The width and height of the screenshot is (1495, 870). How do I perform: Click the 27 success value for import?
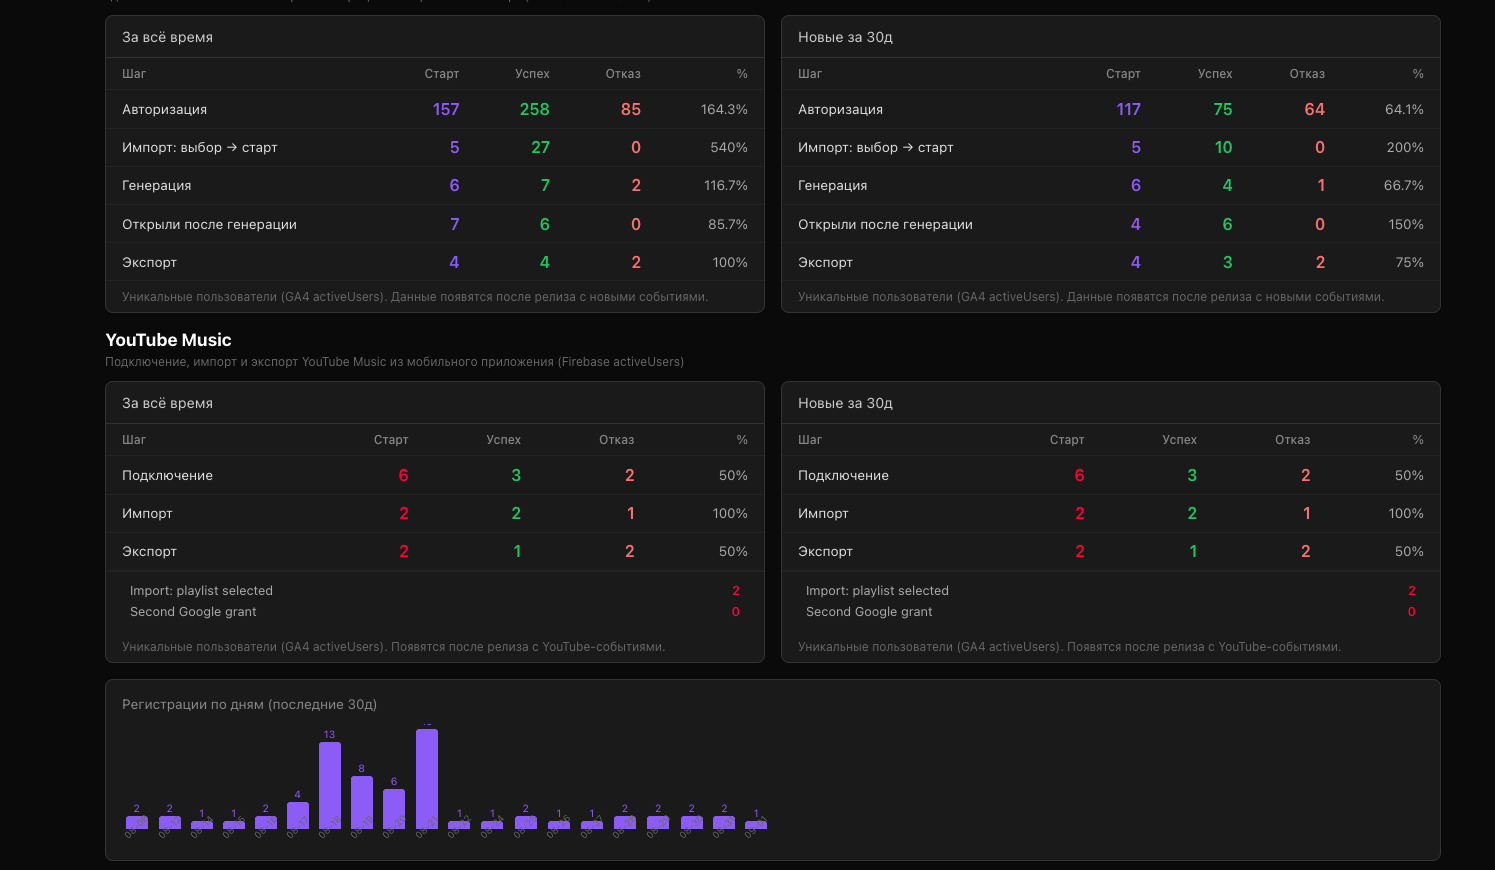[x=540, y=147]
